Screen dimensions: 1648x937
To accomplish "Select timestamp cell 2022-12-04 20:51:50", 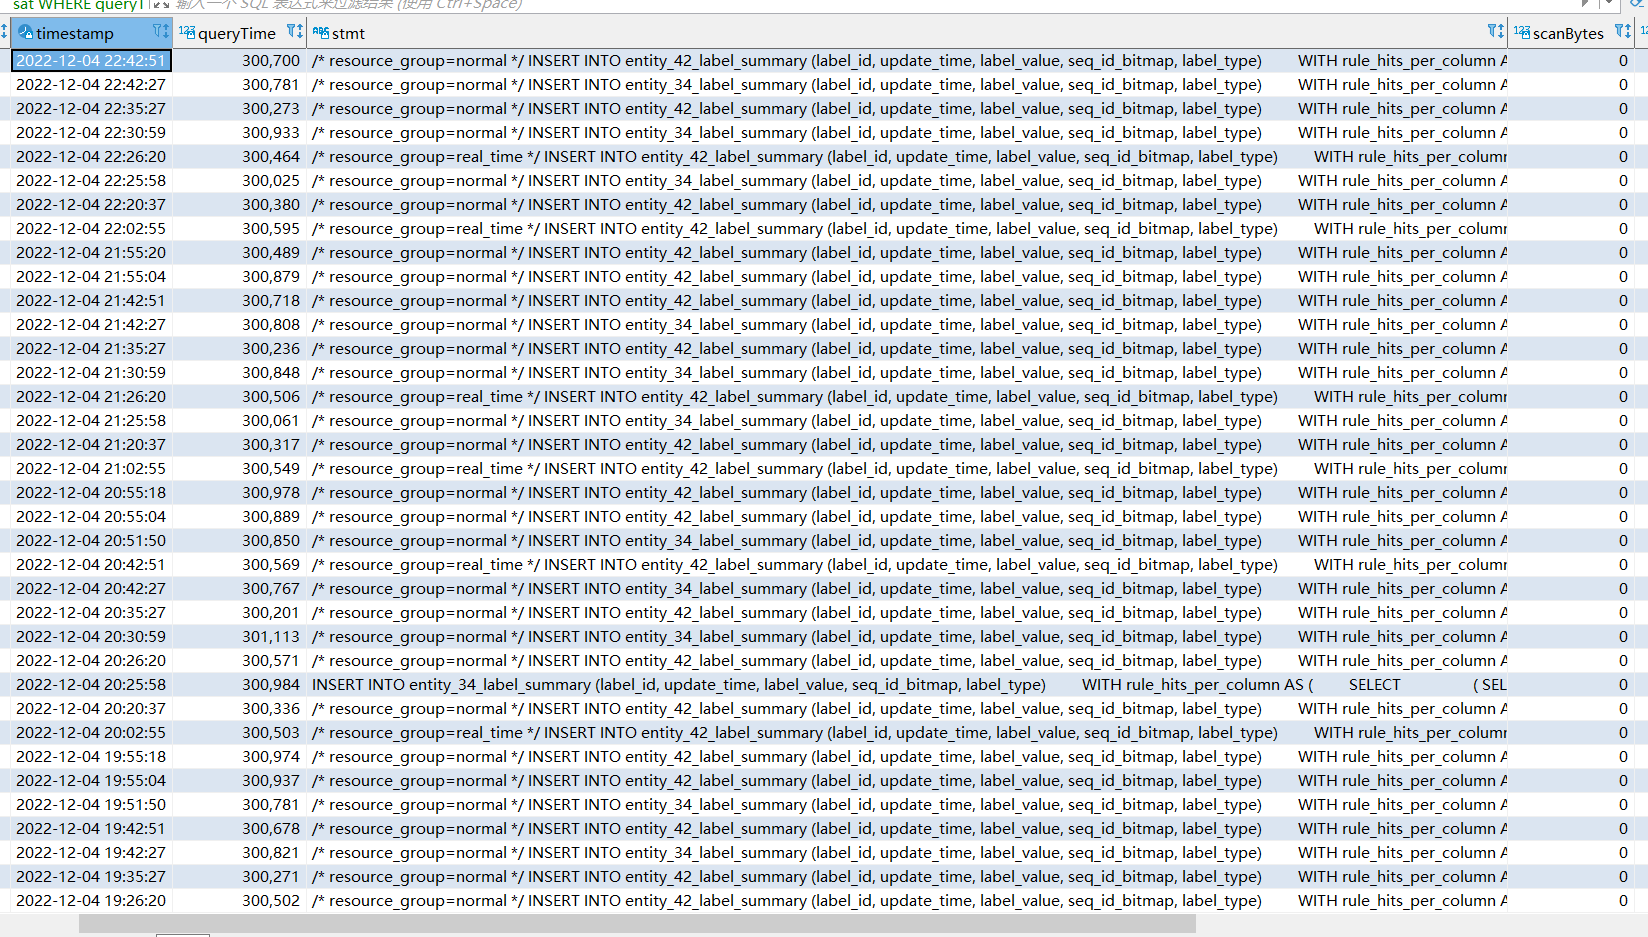I will [x=91, y=541].
